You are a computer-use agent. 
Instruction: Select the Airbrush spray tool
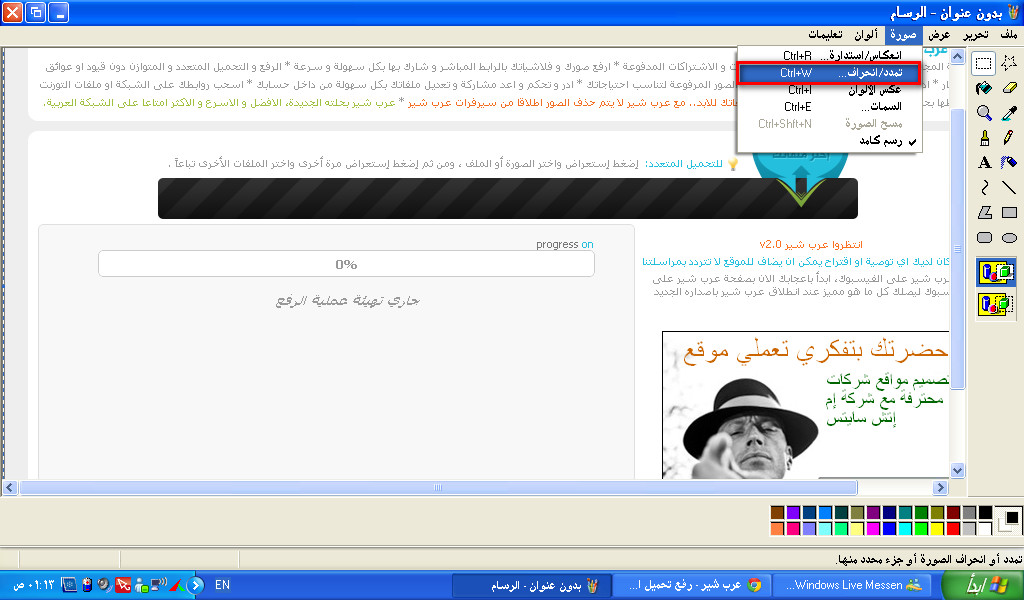pos(1009,162)
